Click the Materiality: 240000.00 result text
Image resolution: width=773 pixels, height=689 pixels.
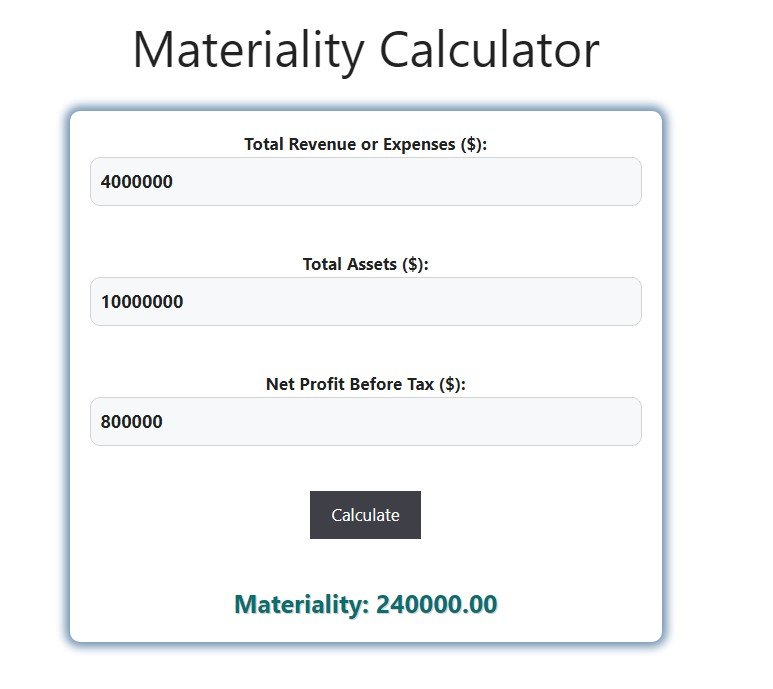tap(365, 605)
